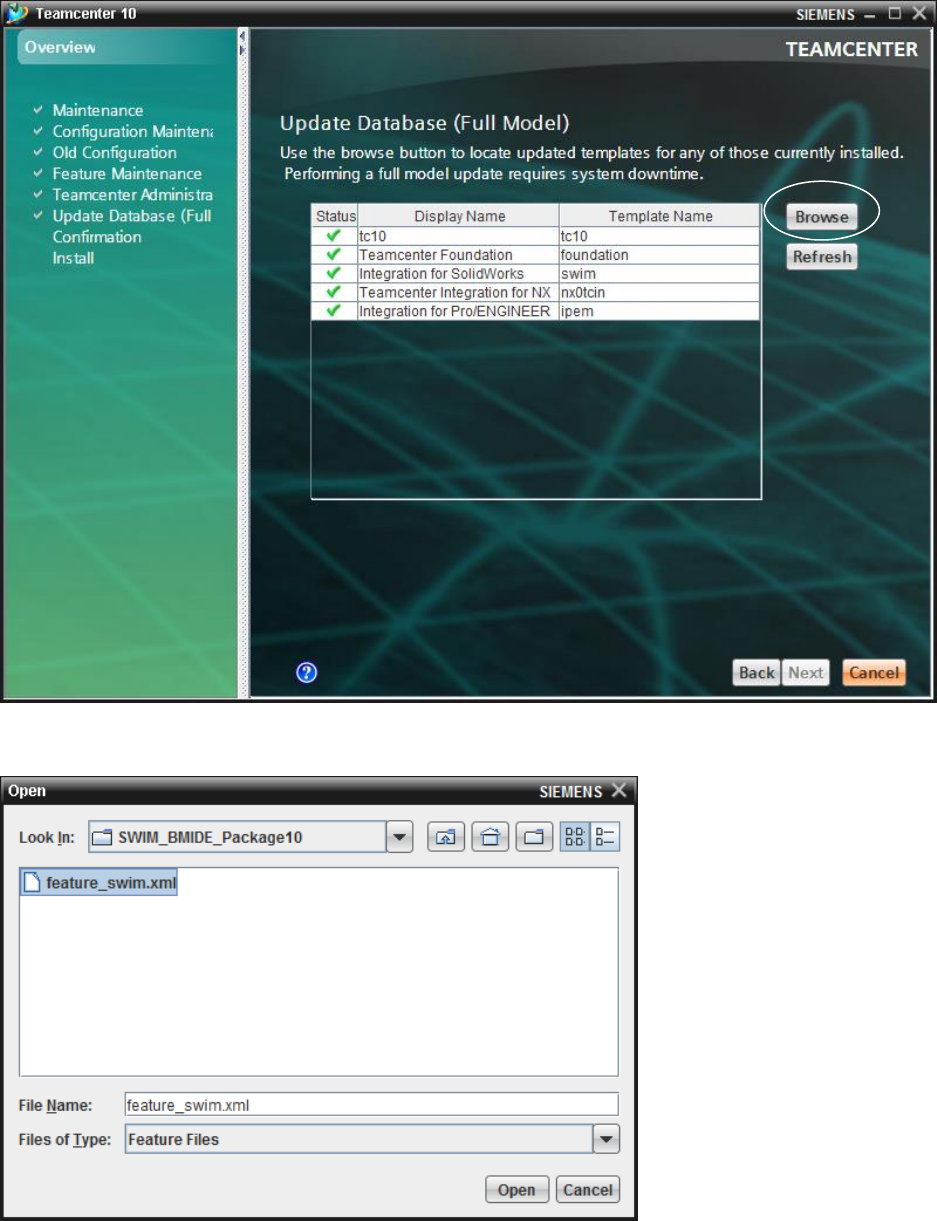
Task: Select the Maintenance step
Action: coord(98,110)
